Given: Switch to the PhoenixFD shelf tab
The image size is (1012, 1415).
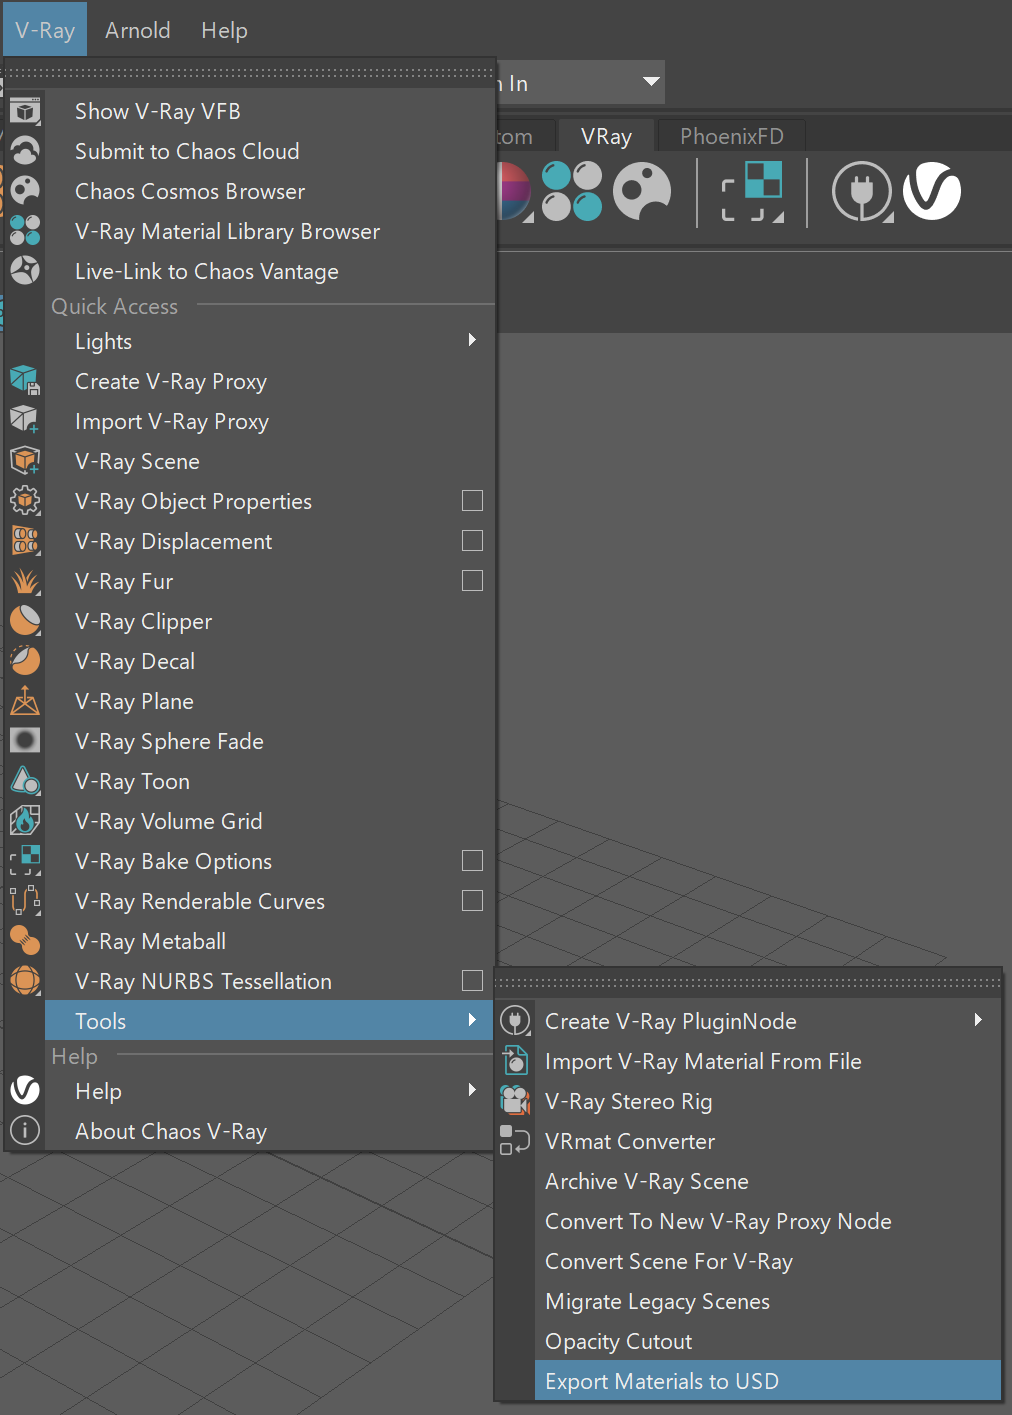Looking at the screenshot, I should 731,136.
